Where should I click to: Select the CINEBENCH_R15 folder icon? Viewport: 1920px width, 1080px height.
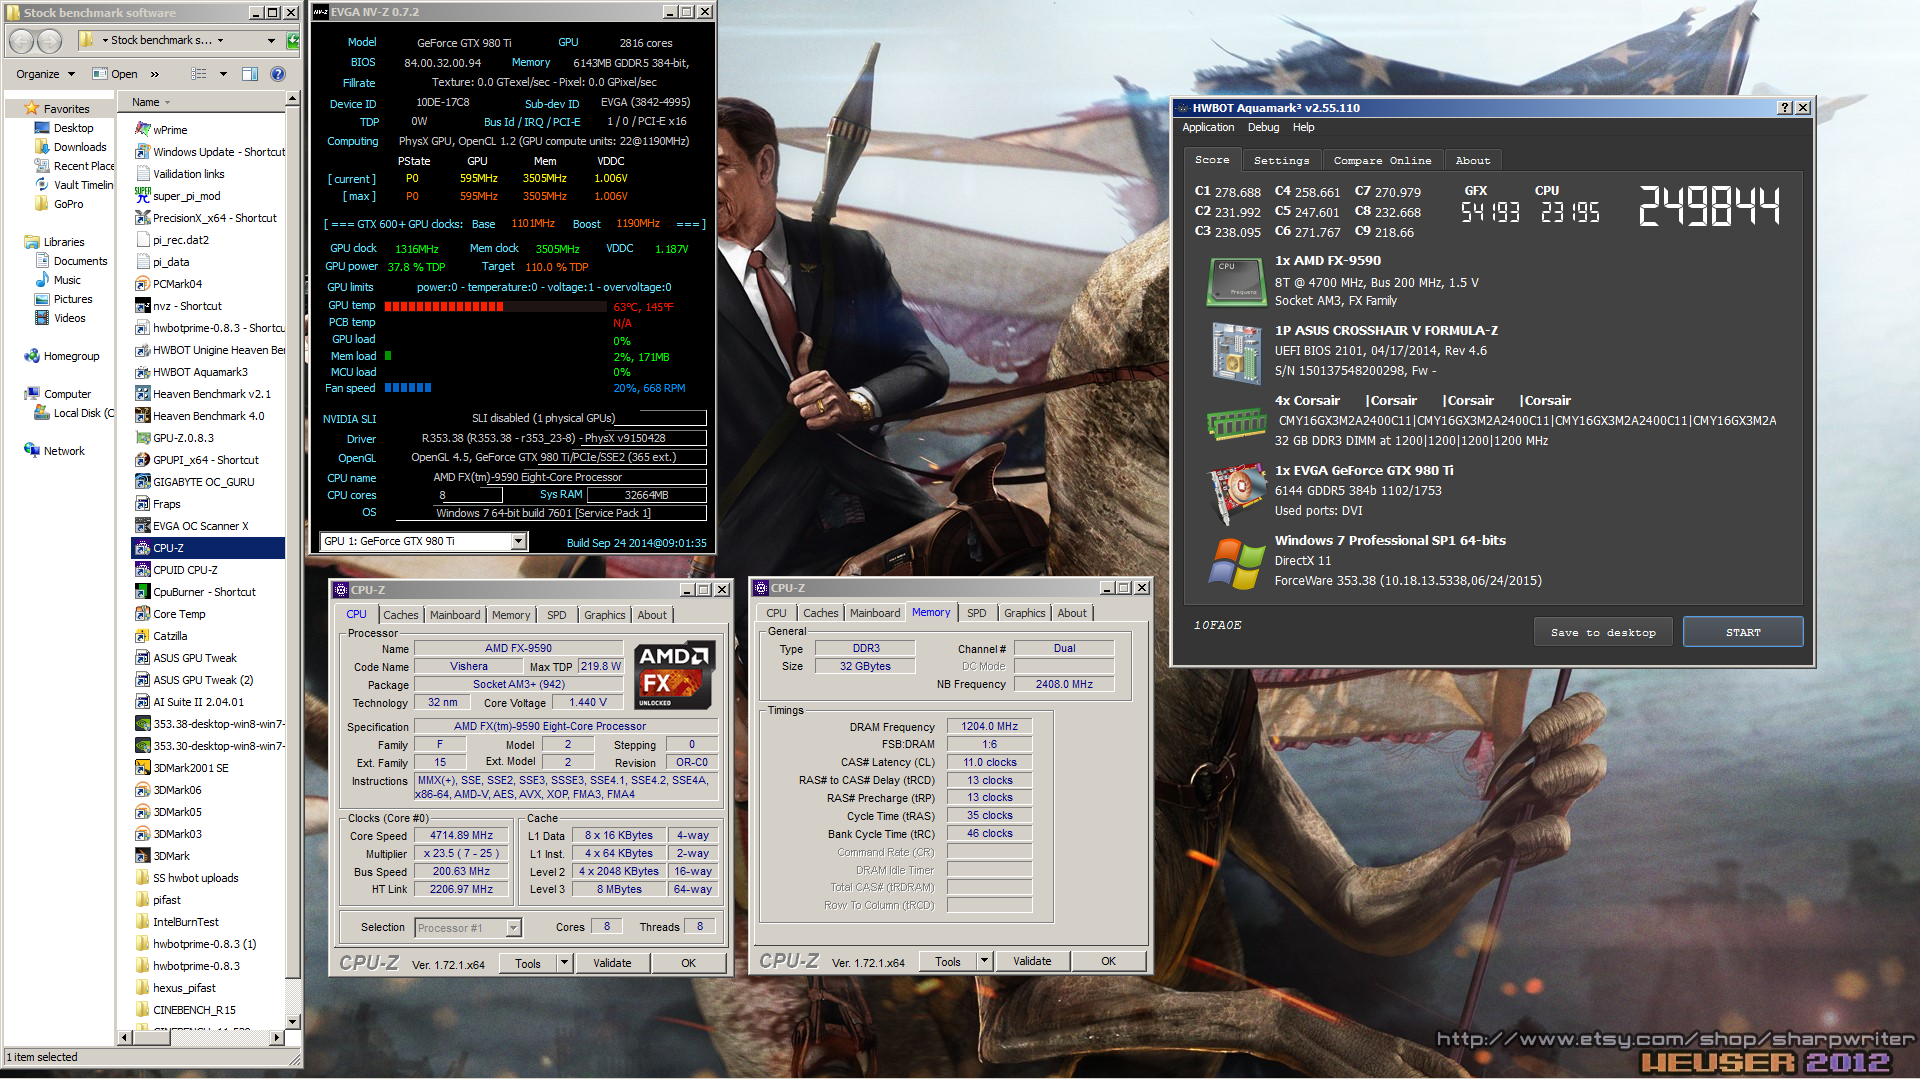coord(143,1010)
